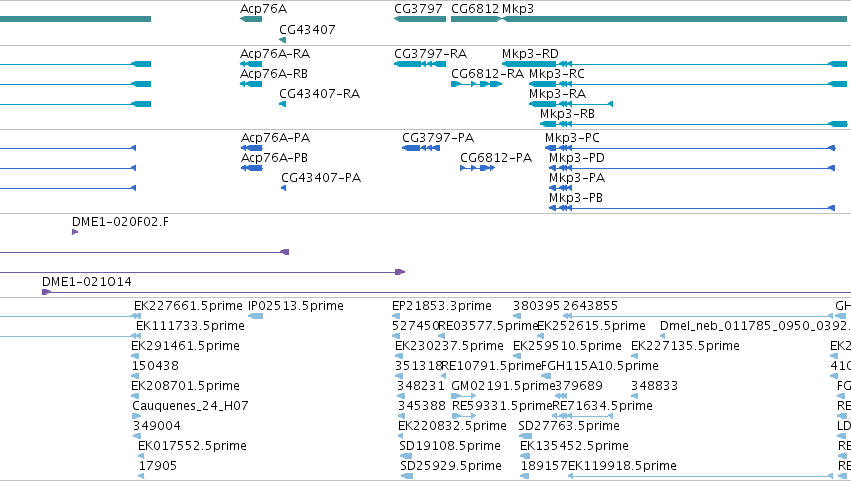Click the Mkp3 gene label
This screenshot has width=851, height=481.
tap(518, 9)
